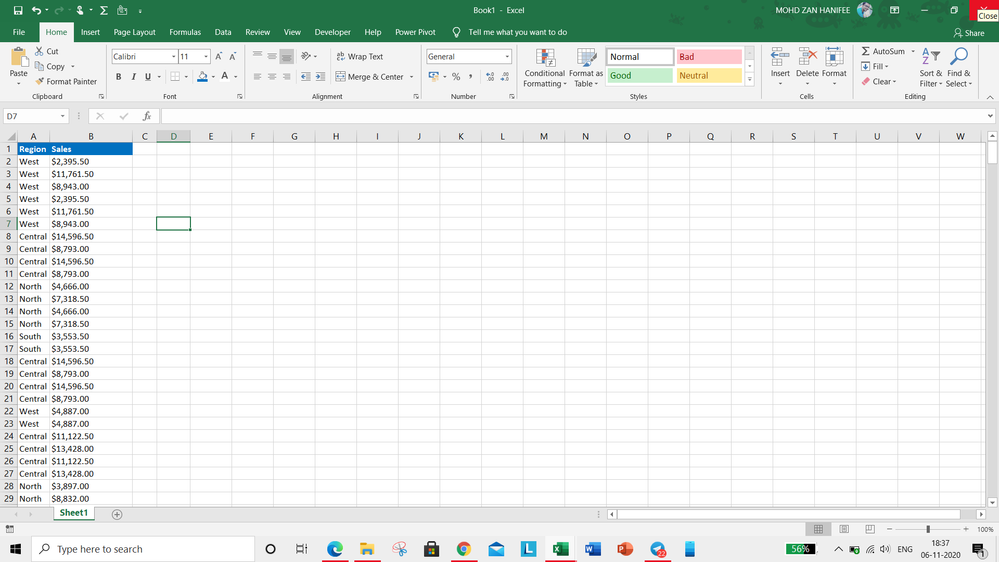This screenshot has width=999, height=562.
Task: Click the Copy button
Action: tap(51, 66)
